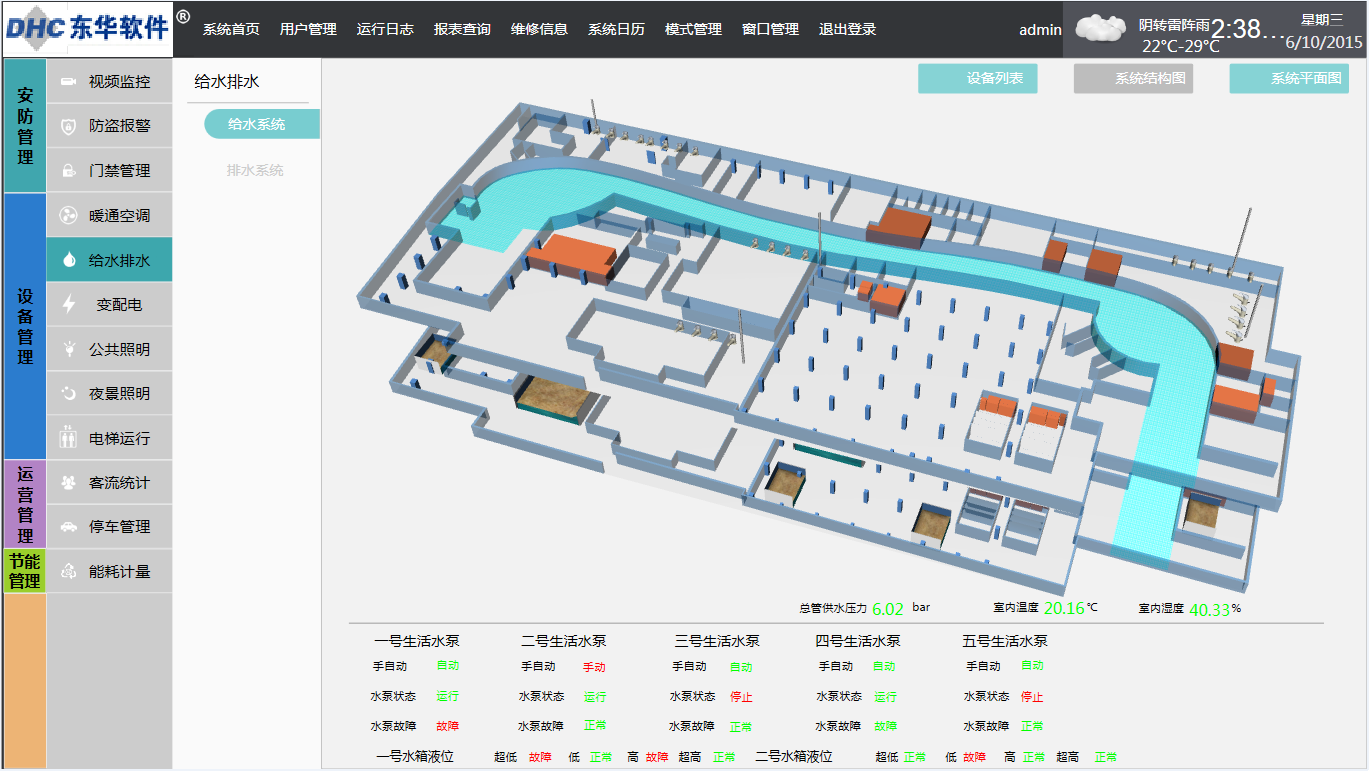Go to 报表查询 in top menu
Viewport: 1369px width, 771px height.
(462, 29)
